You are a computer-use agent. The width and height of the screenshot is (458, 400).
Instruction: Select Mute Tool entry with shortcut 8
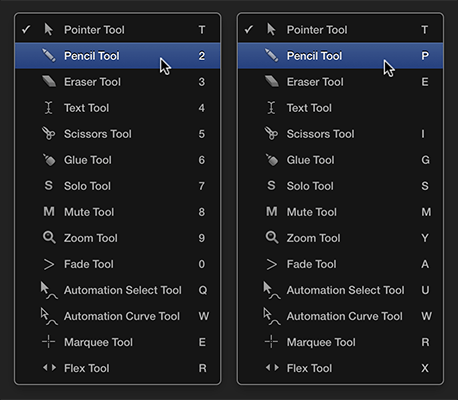click(118, 212)
